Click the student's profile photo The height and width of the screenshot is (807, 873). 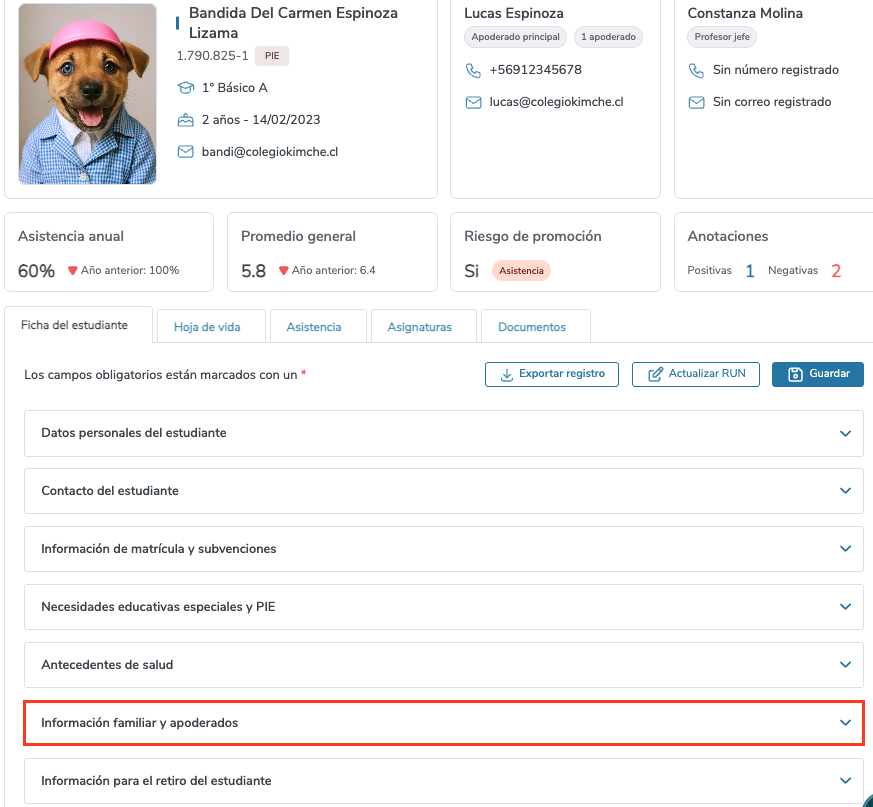(87, 94)
